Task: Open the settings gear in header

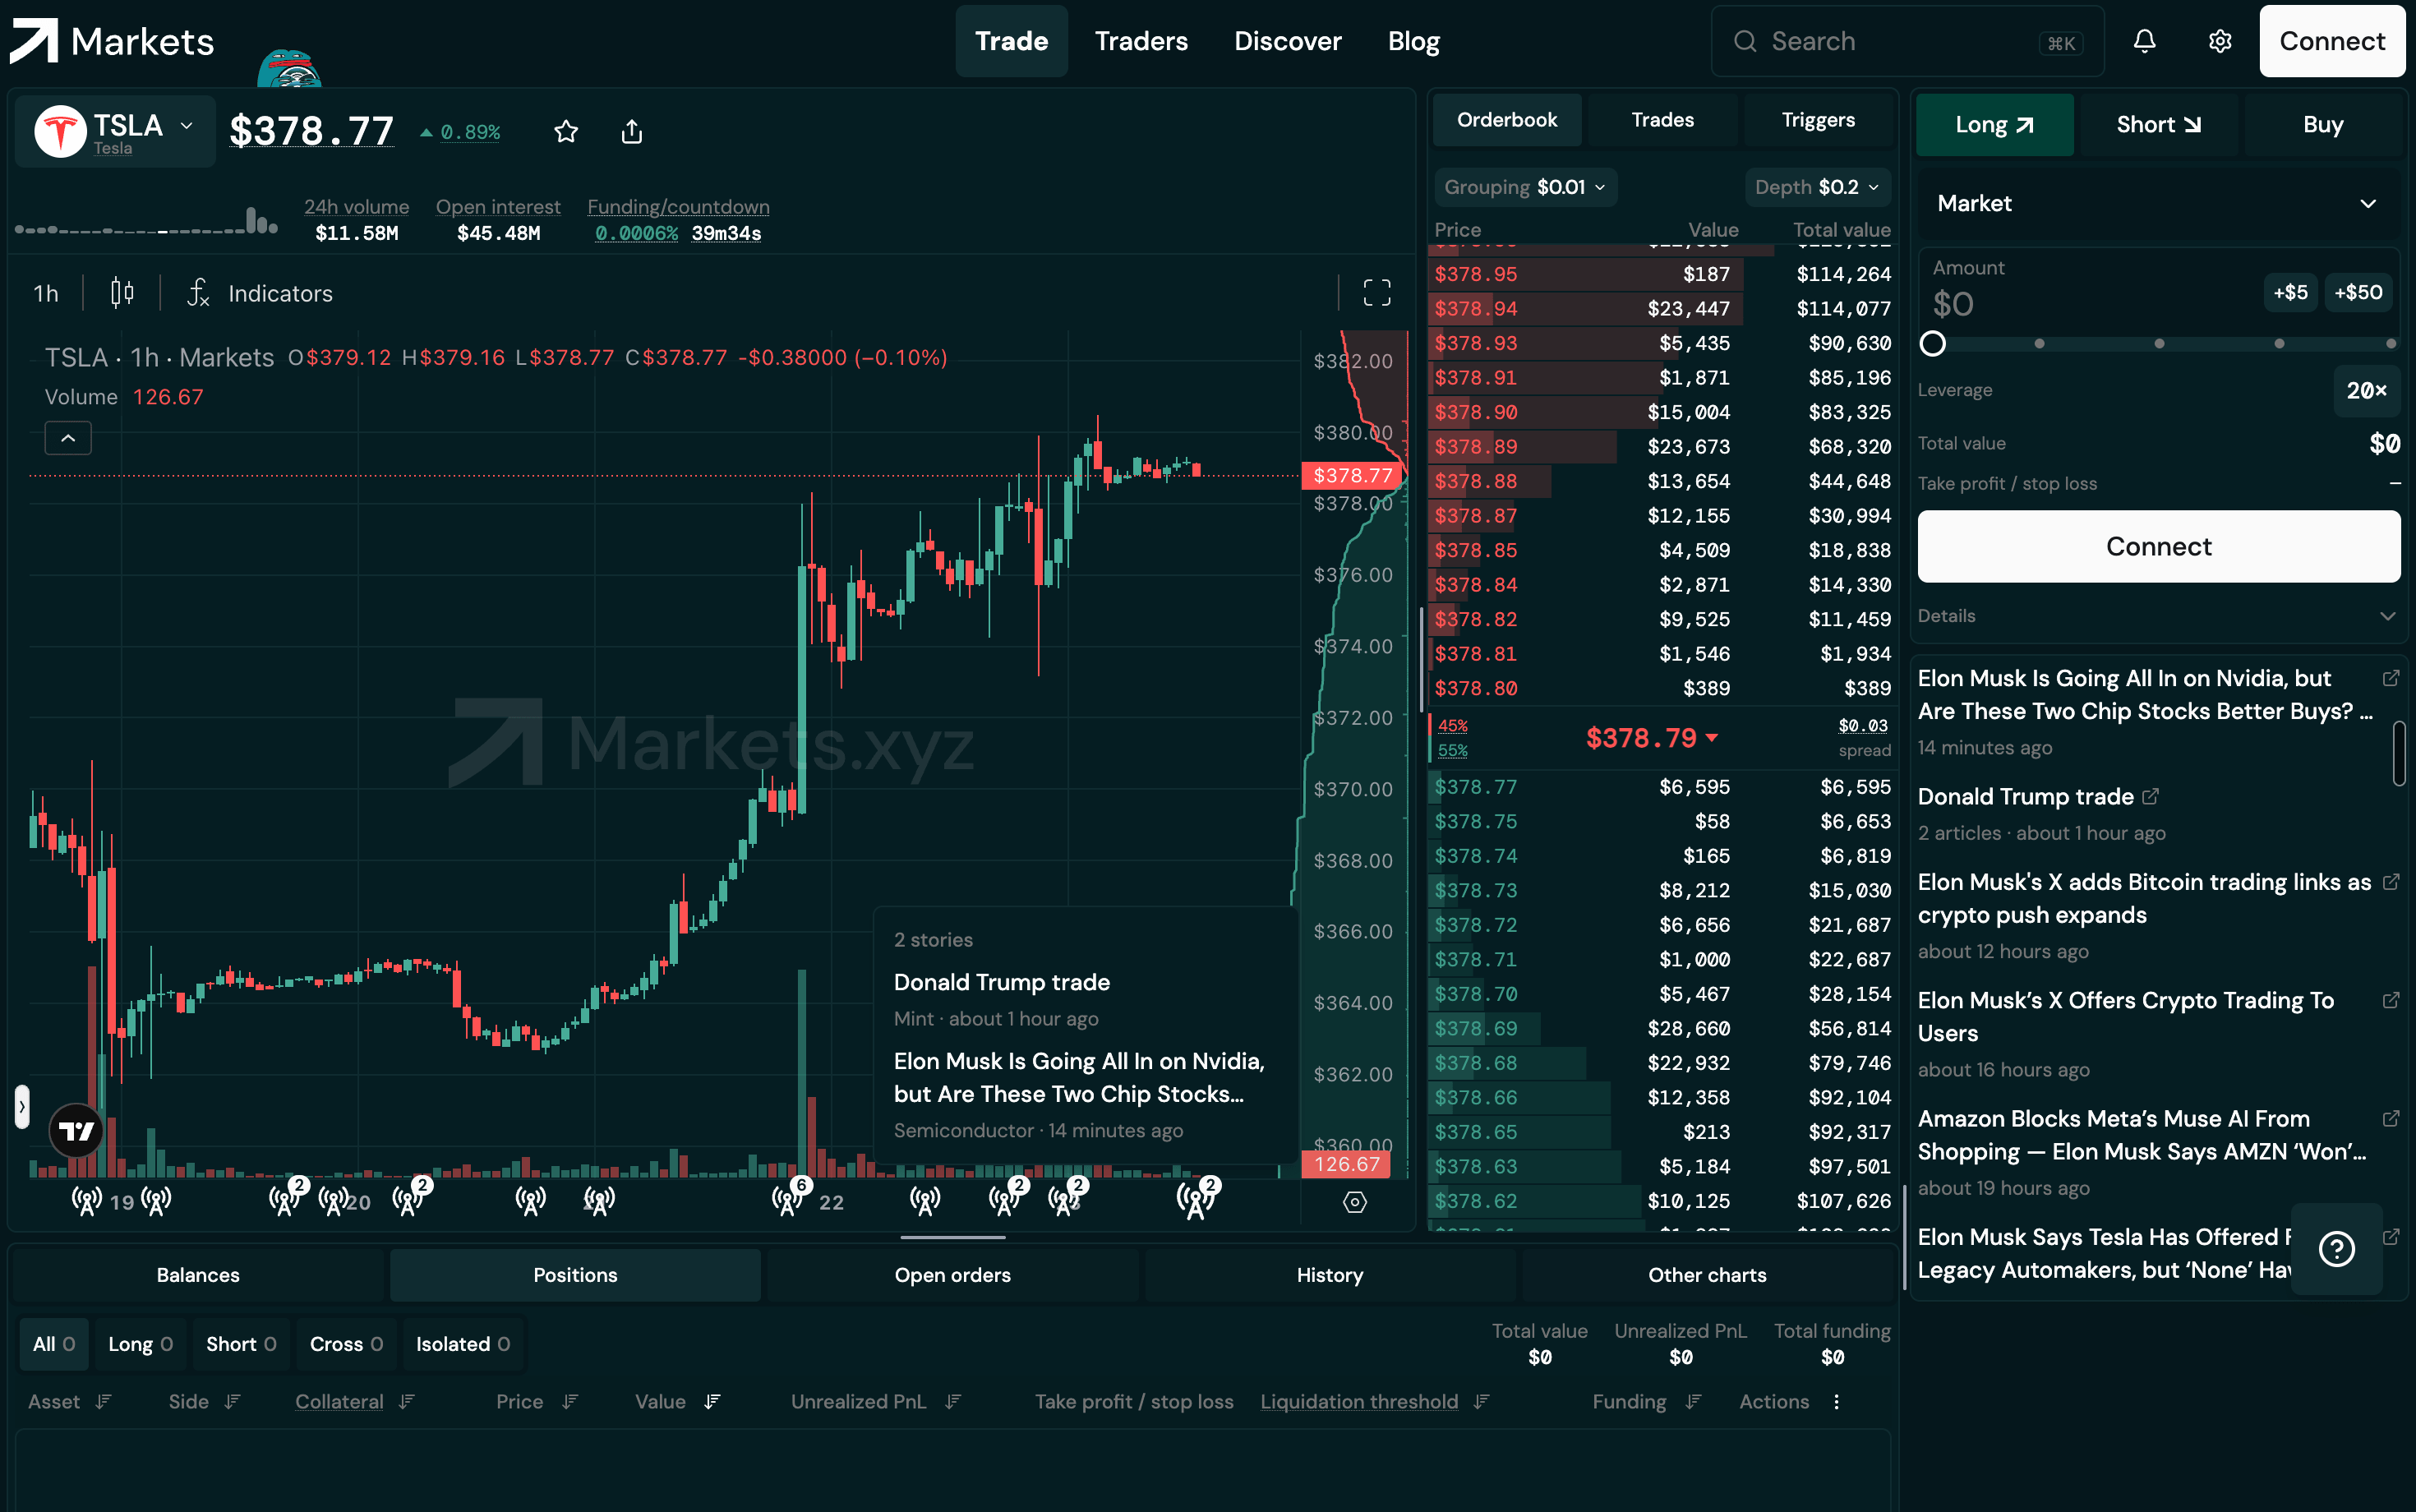Action: pos(2220,41)
